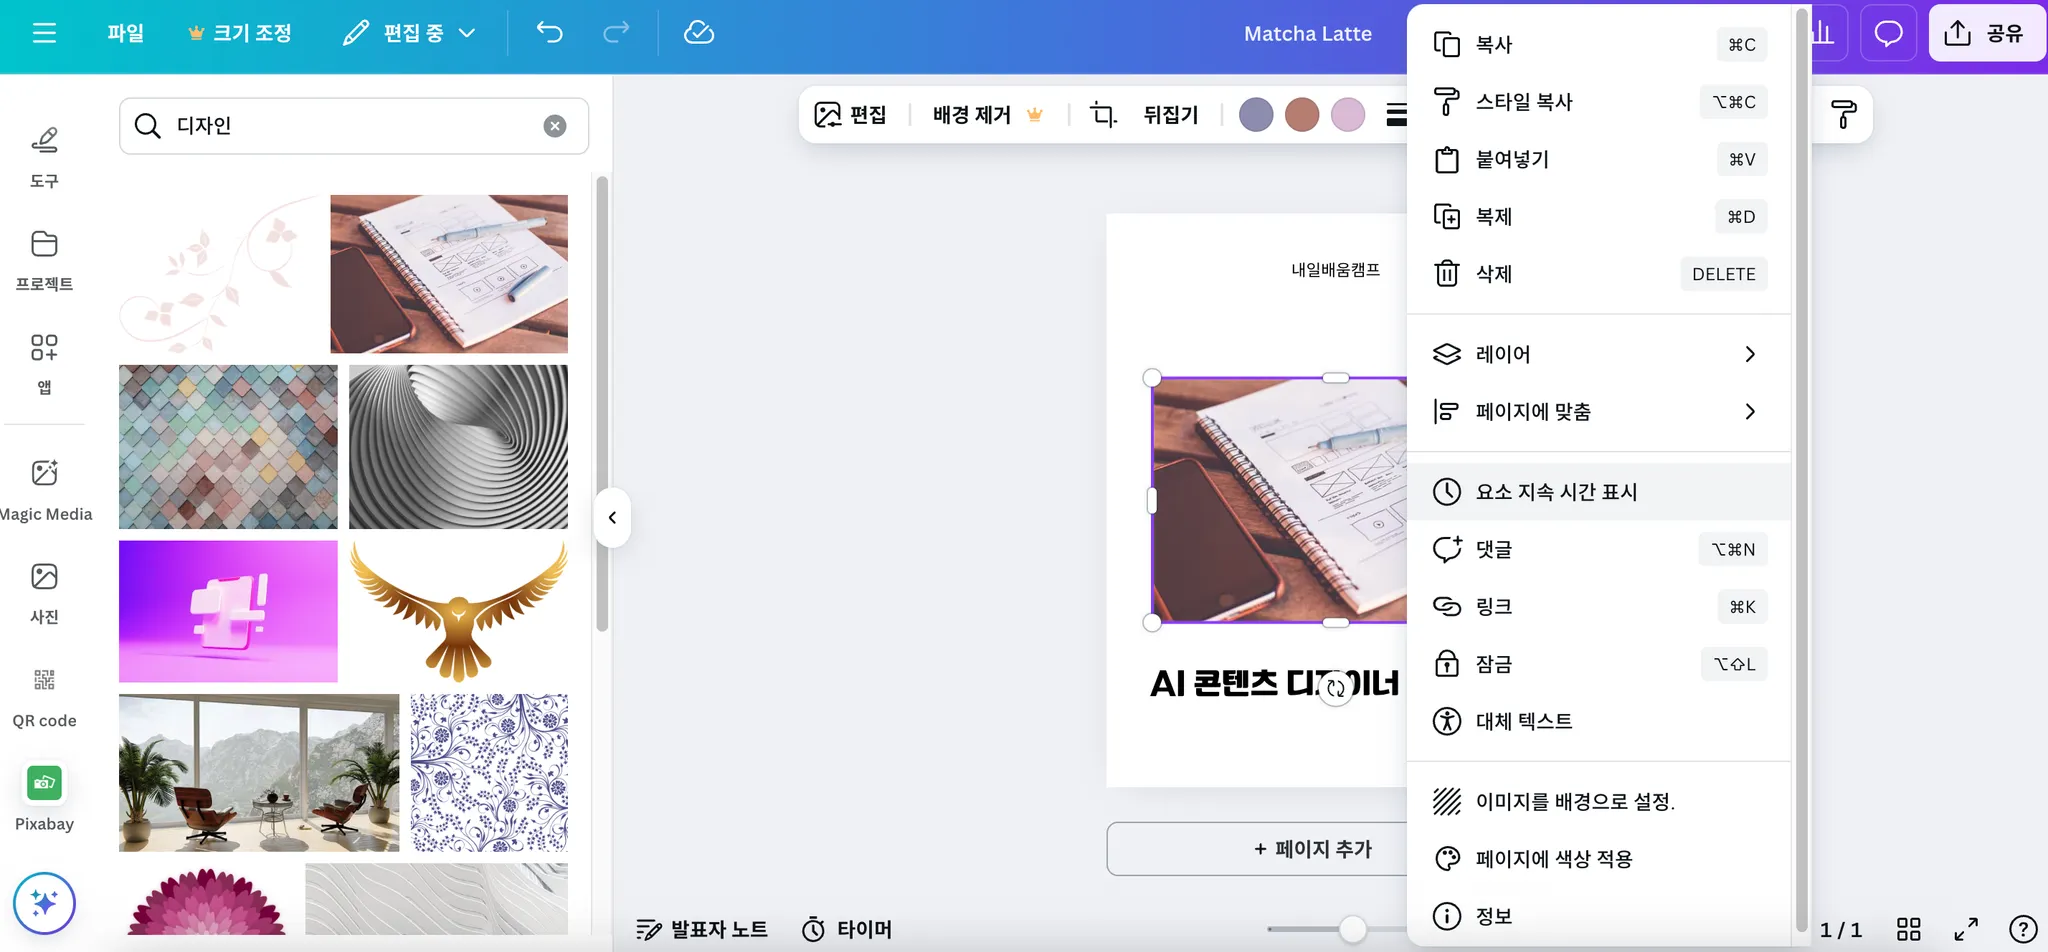Open the QR code app
This screenshot has height=952, width=2048.
tap(44, 697)
